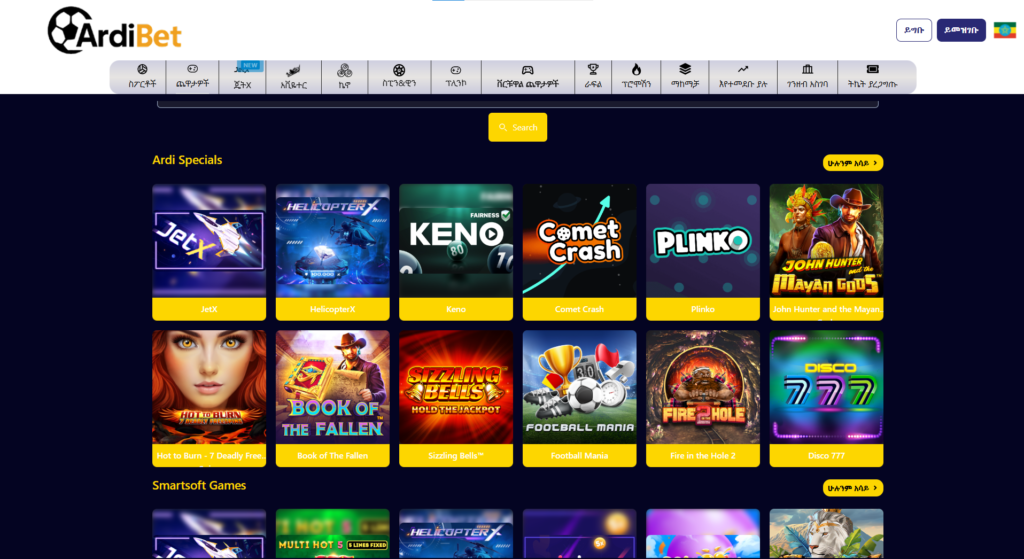Click the Smartsoft Games section heading
Image resolution: width=1024 pixels, height=559 pixels.
199,485
